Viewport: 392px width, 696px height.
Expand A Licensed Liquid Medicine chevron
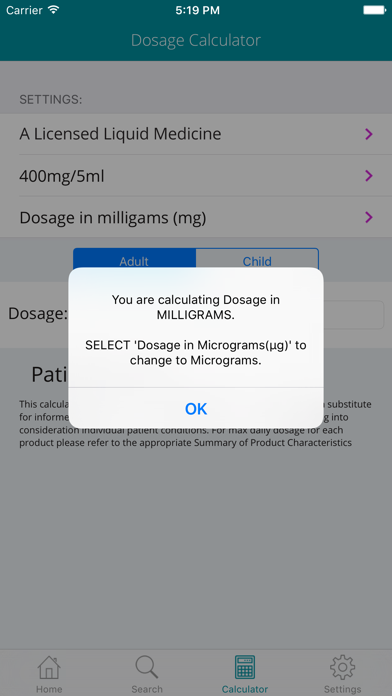pyautogui.click(x=368, y=134)
